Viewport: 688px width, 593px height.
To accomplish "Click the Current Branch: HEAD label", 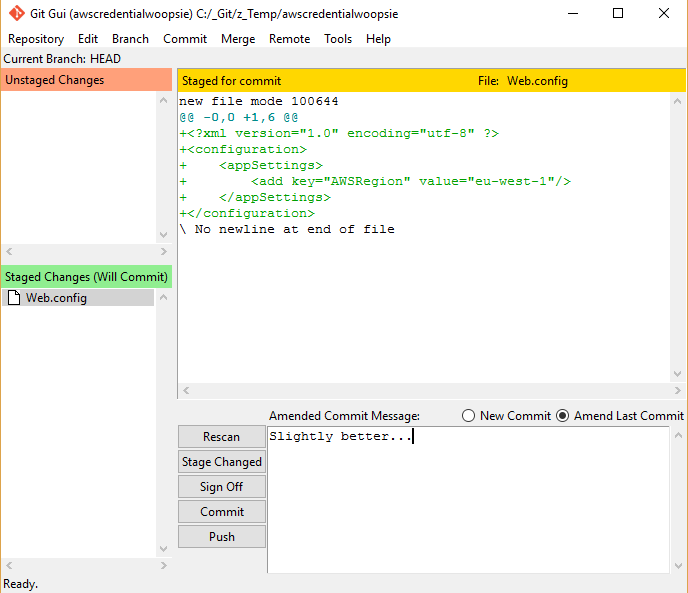I will [x=62, y=59].
